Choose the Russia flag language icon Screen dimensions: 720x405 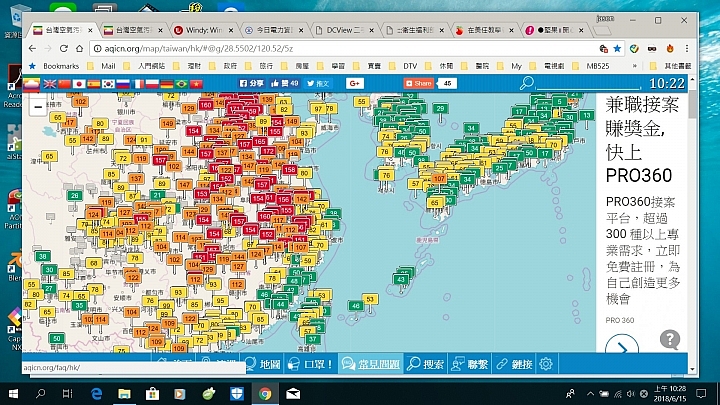coord(123,84)
